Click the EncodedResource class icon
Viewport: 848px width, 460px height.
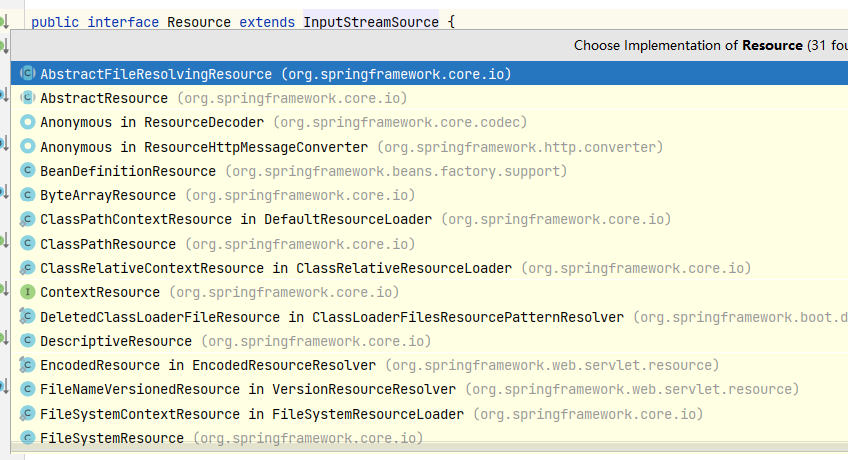coord(28,365)
